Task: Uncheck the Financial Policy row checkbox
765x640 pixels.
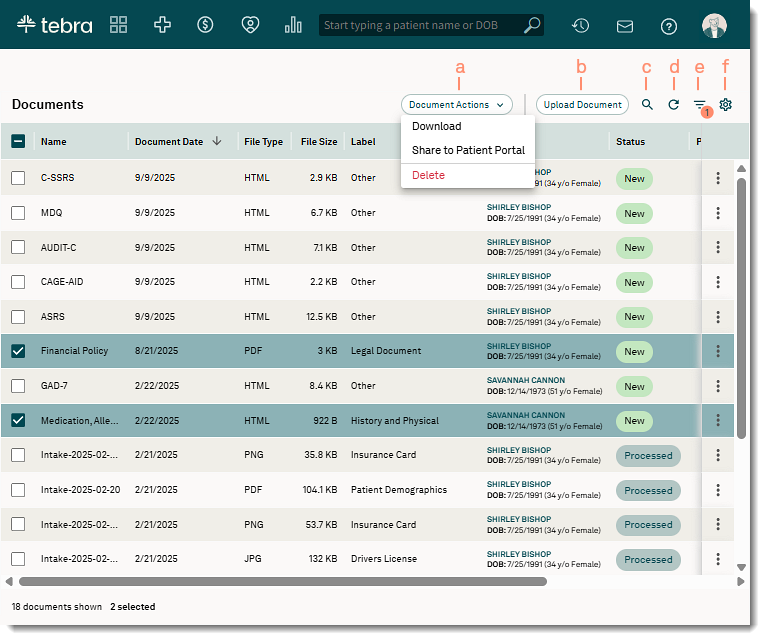Action: [x=18, y=351]
